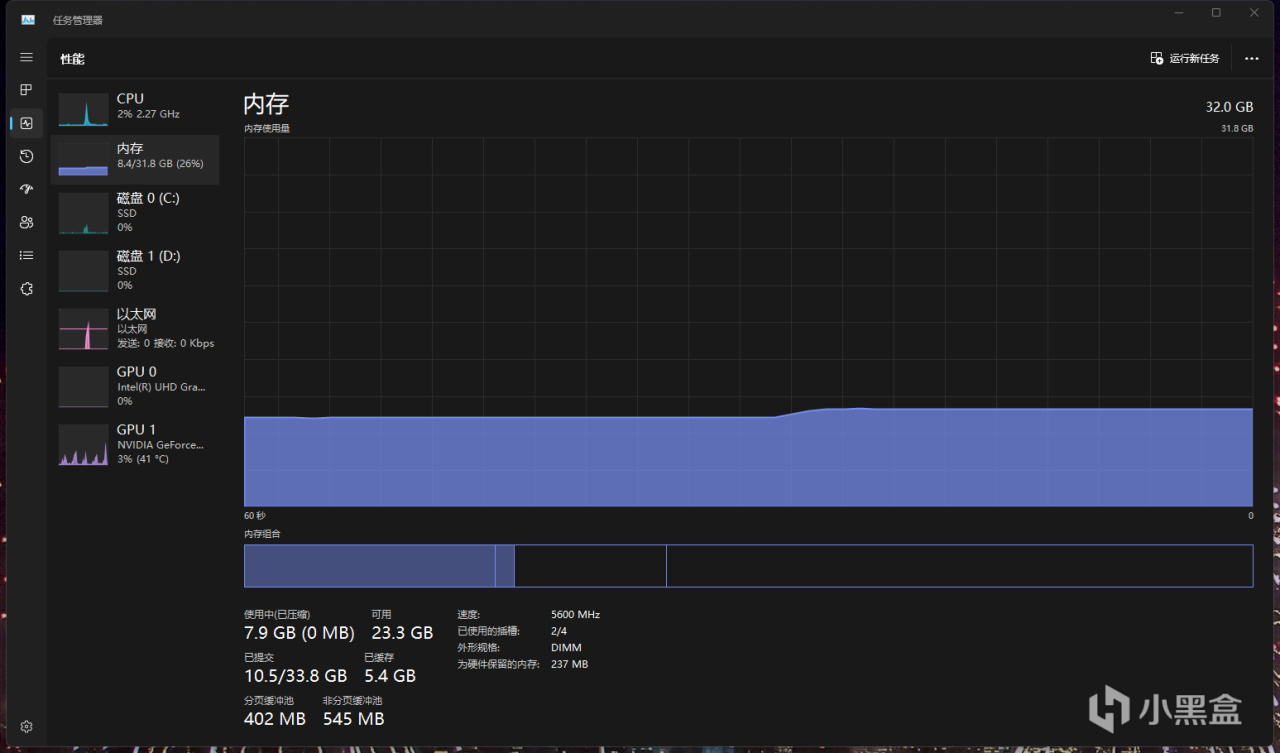Click the 内存组合 memory composition bar
Image resolution: width=1280 pixels, height=753 pixels.
click(748, 566)
